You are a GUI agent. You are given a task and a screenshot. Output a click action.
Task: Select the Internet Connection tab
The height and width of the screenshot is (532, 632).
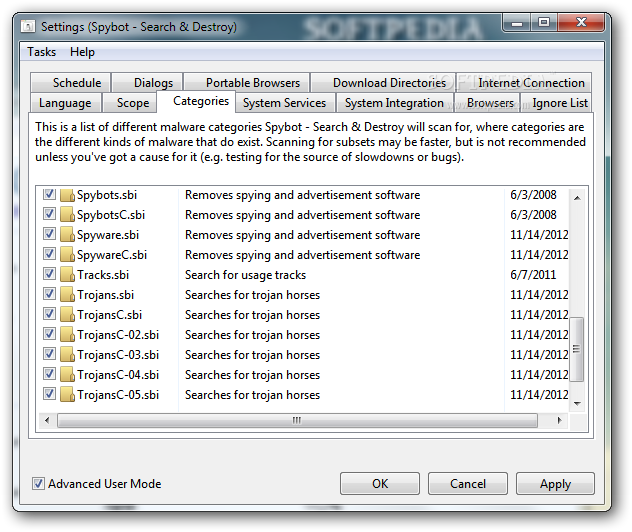(x=524, y=83)
